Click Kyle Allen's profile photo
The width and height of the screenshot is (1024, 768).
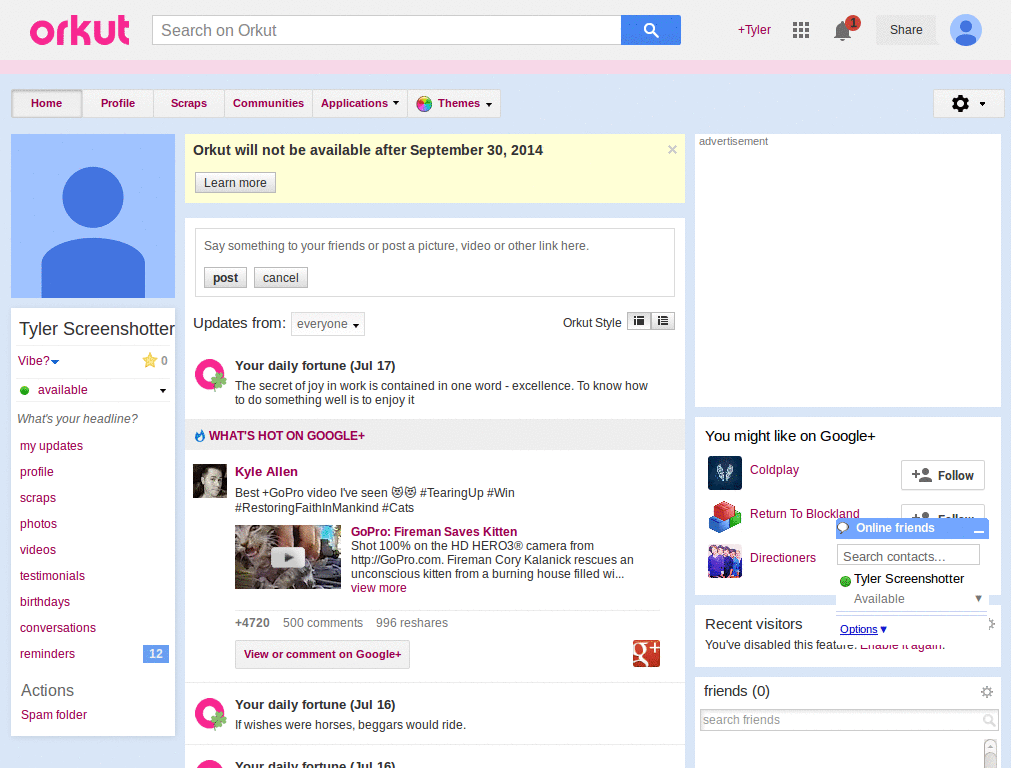(x=210, y=481)
